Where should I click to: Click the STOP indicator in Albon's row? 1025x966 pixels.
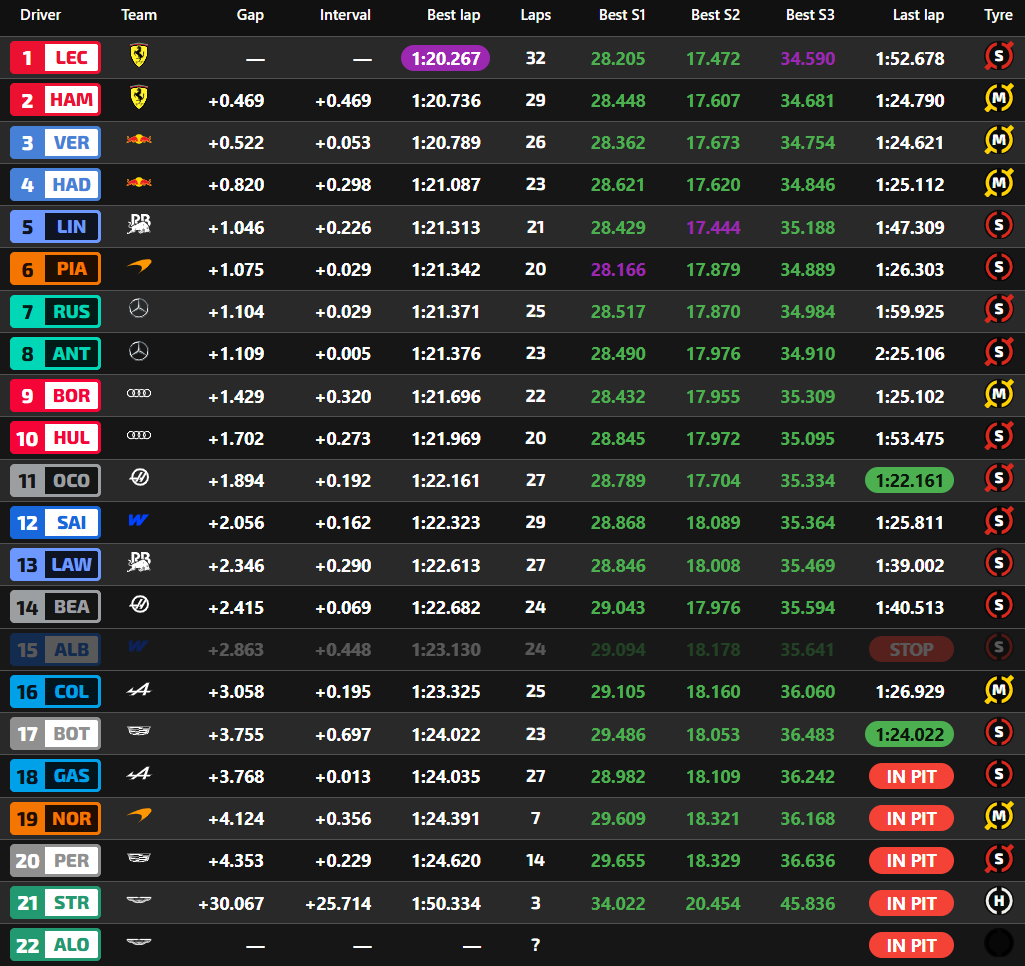tap(909, 649)
